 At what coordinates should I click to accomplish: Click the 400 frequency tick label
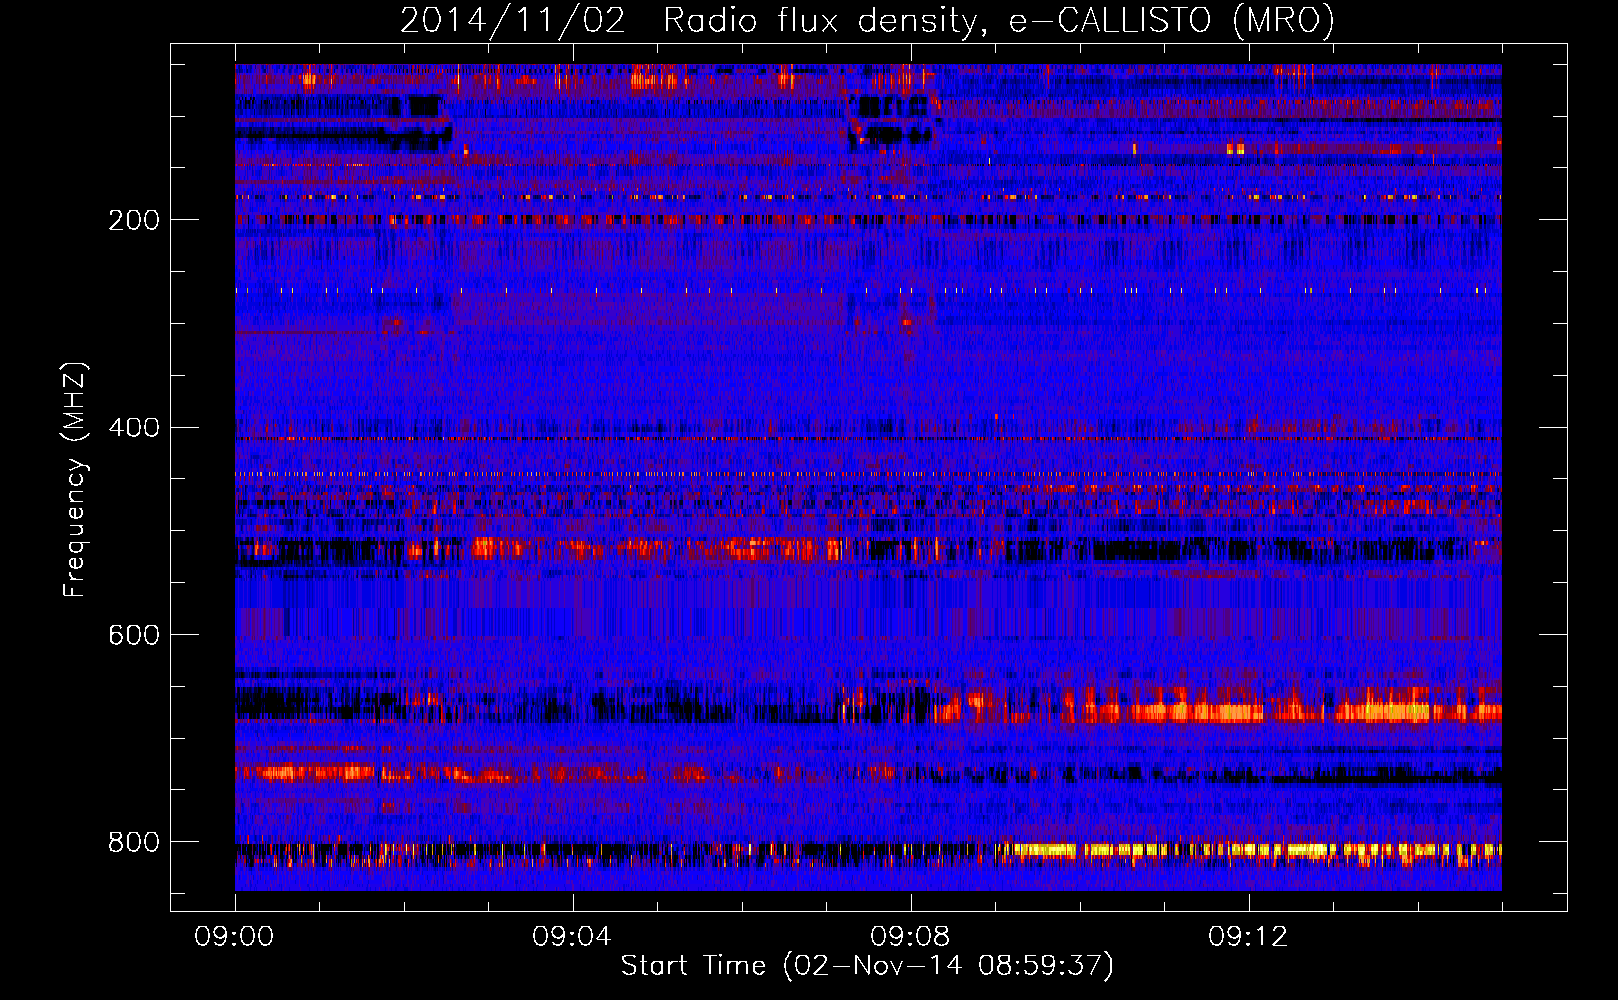[134, 428]
